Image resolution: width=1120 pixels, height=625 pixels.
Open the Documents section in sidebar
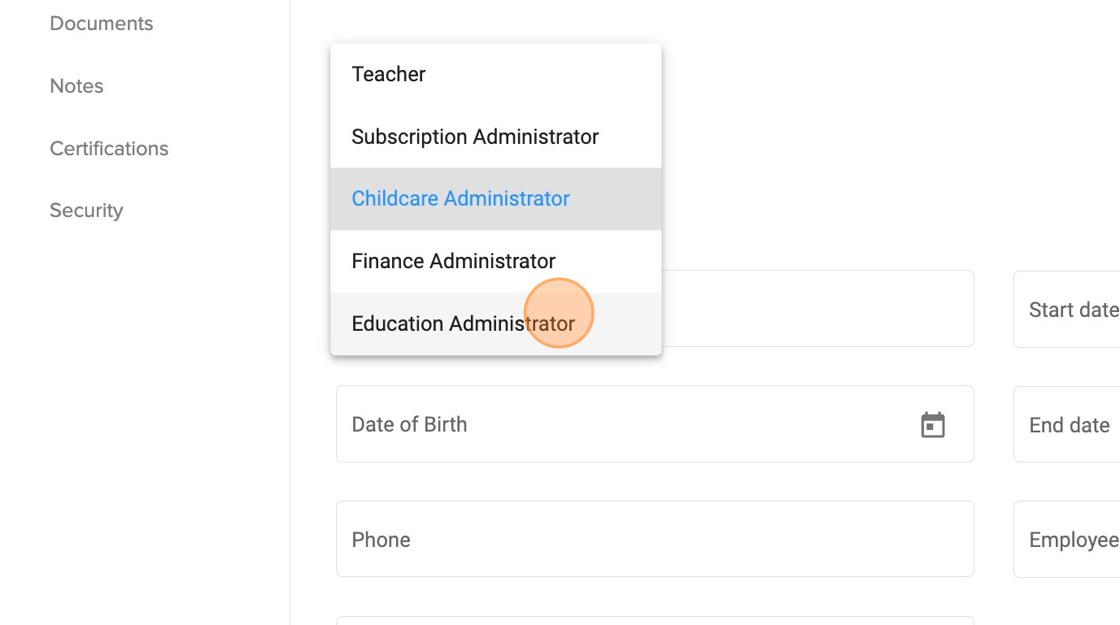[x=101, y=23]
